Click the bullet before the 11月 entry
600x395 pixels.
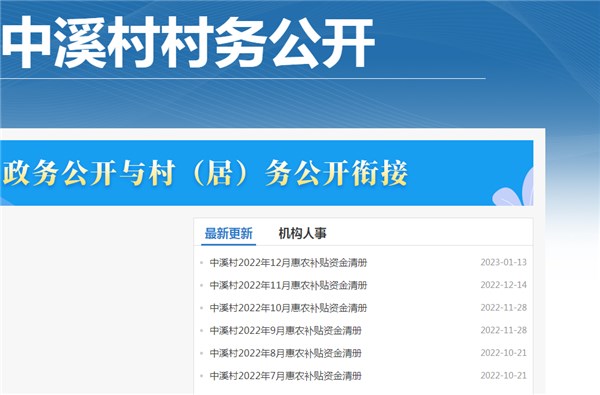tap(202, 286)
